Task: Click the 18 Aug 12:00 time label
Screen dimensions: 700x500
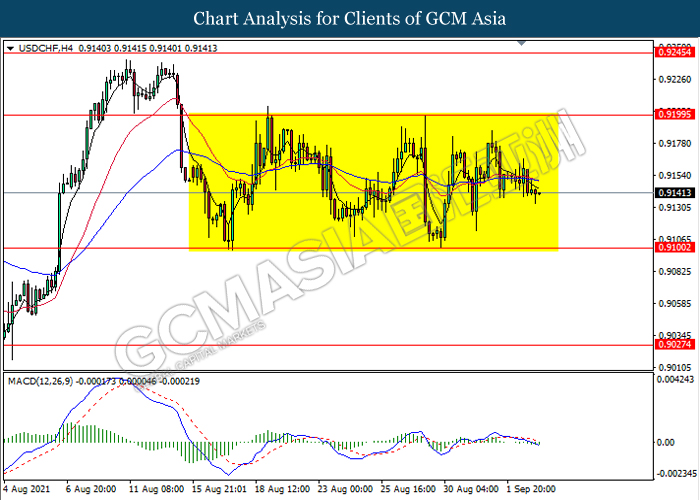Action: tap(282, 489)
